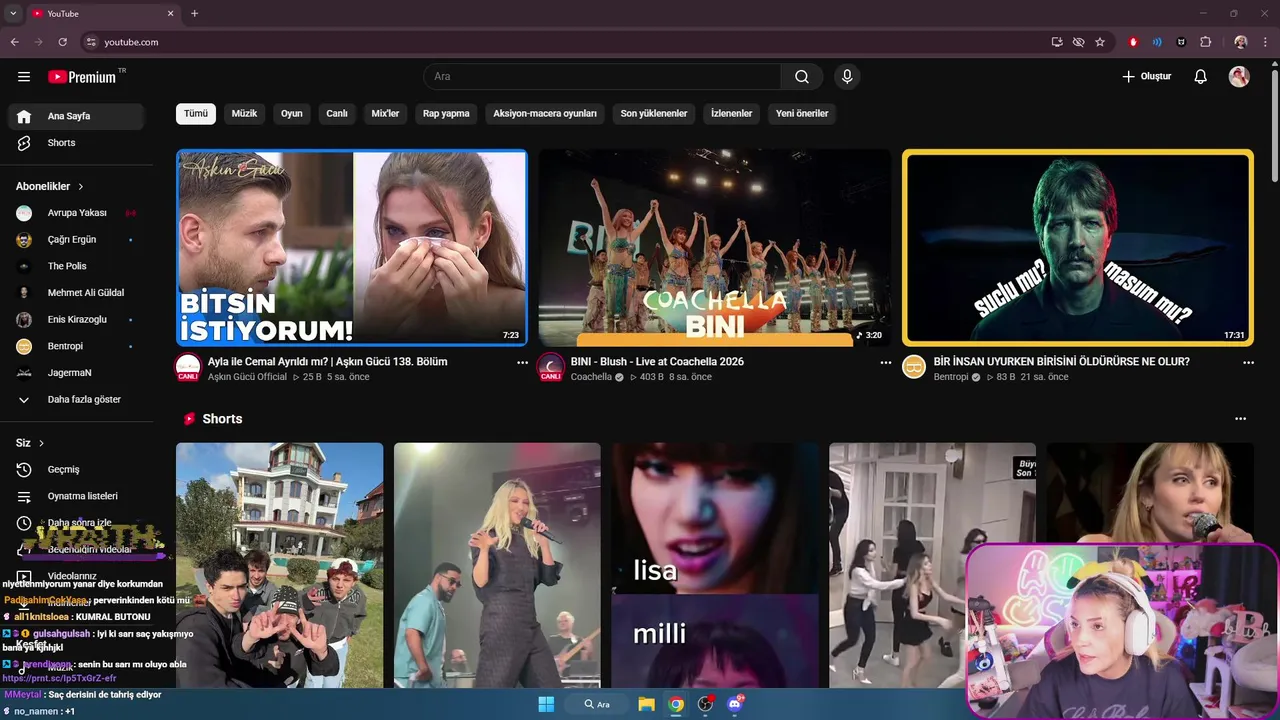
Task: Open Shorts in the sidebar
Action: pyautogui.click(x=76, y=143)
